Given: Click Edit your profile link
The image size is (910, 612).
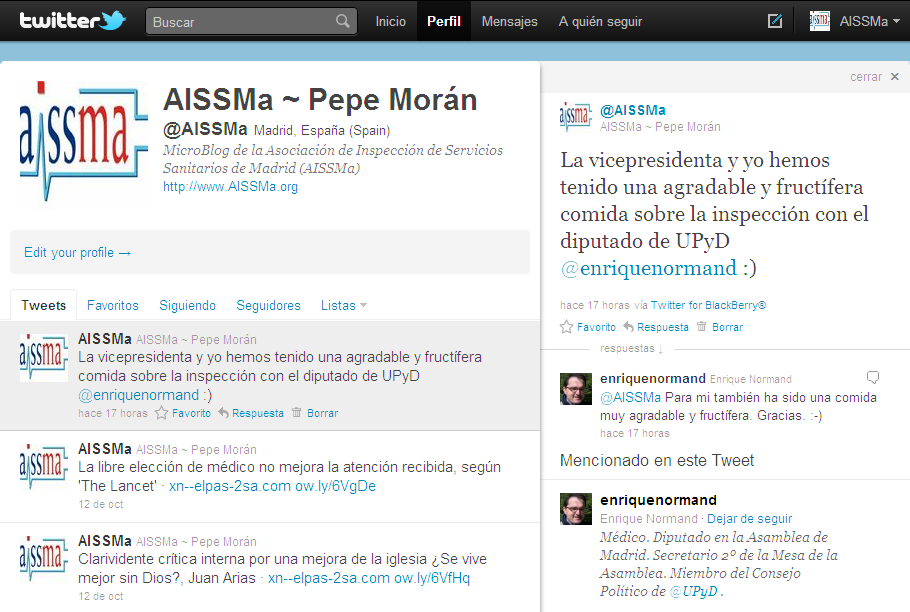Looking at the screenshot, I should click(77, 253).
